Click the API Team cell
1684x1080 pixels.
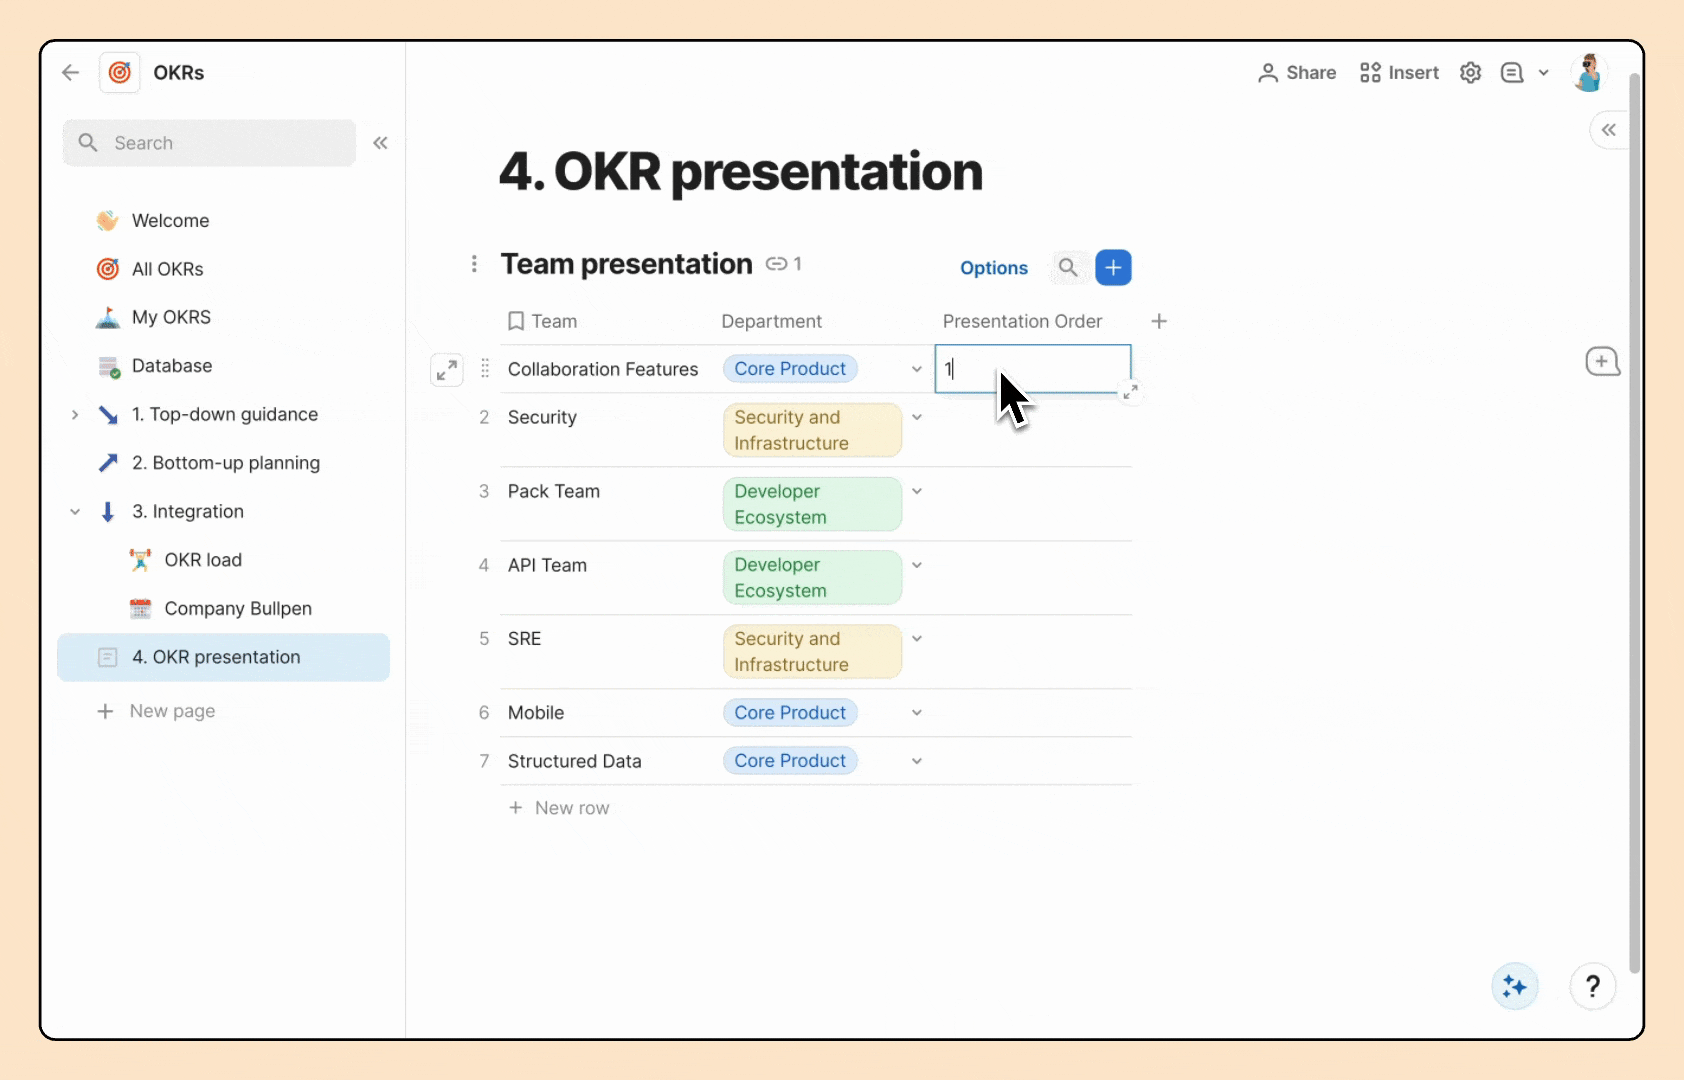tap(547, 565)
